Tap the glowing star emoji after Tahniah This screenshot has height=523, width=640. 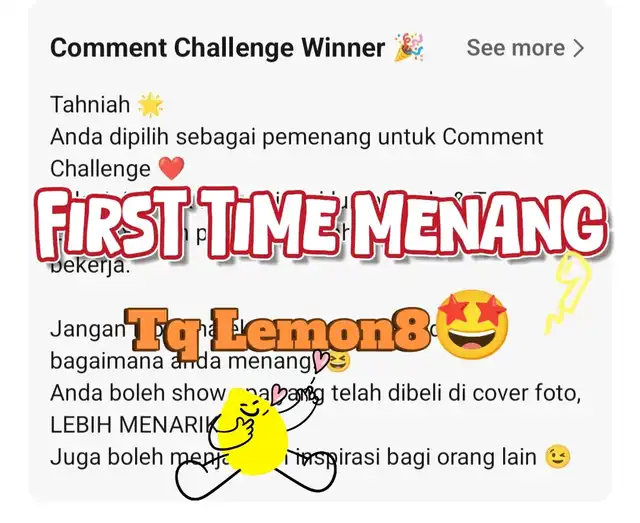point(151,105)
